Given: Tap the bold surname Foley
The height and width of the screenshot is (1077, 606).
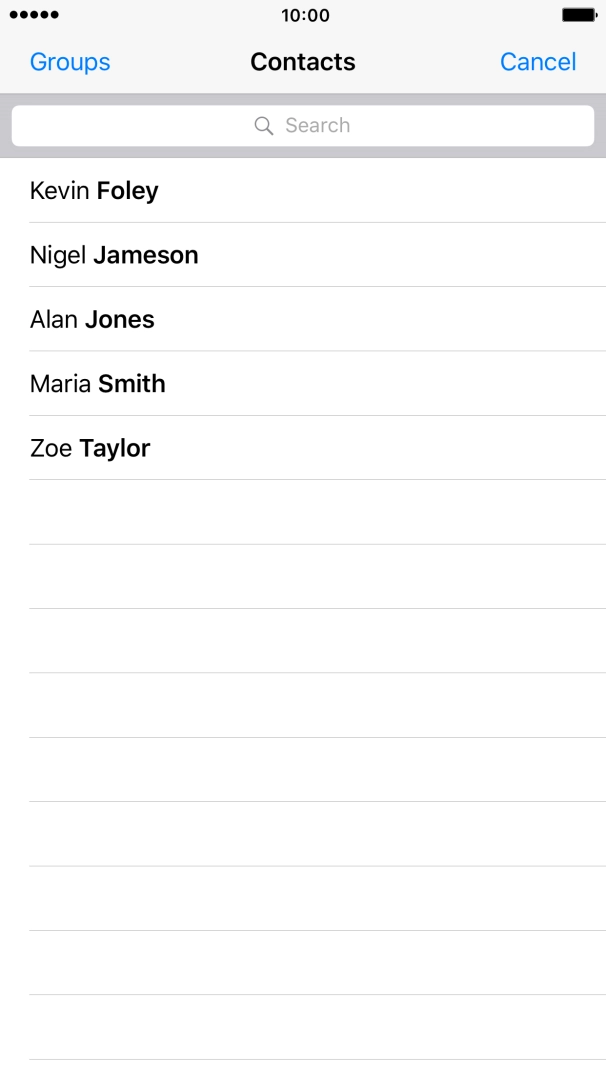Looking at the screenshot, I should (x=127, y=191).
